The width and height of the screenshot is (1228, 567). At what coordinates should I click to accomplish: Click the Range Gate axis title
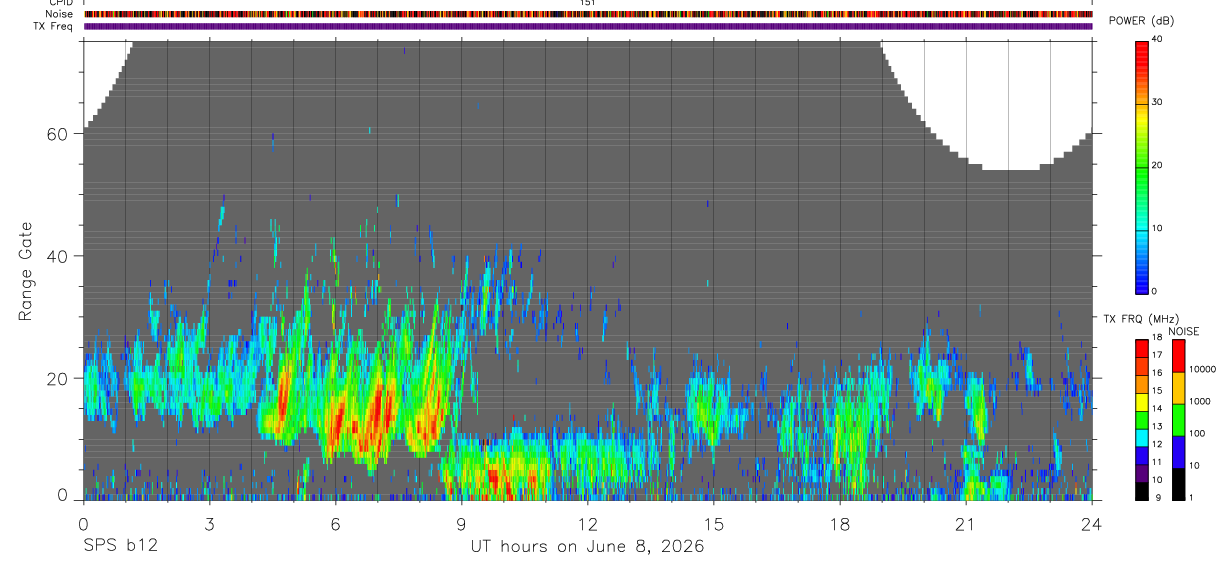(x=26, y=271)
